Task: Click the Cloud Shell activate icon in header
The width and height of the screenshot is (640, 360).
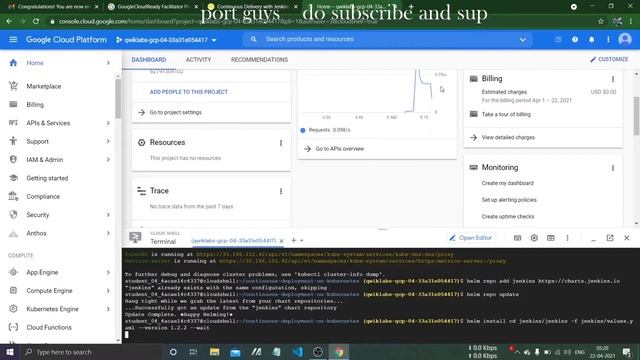Action: [x=558, y=40]
